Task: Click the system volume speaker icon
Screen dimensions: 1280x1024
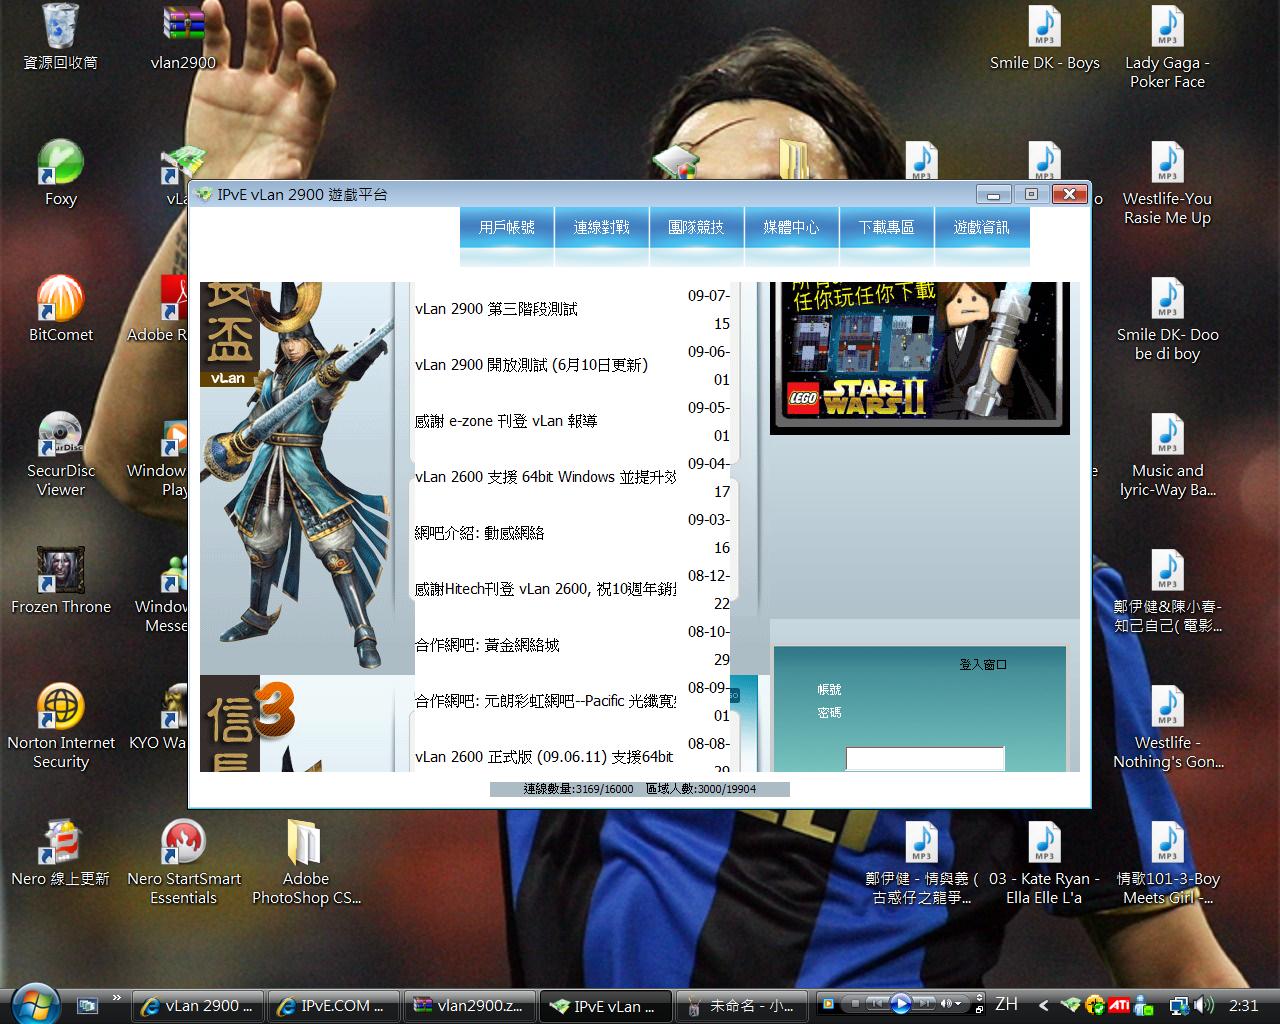Action: (x=1204, y=1005)
